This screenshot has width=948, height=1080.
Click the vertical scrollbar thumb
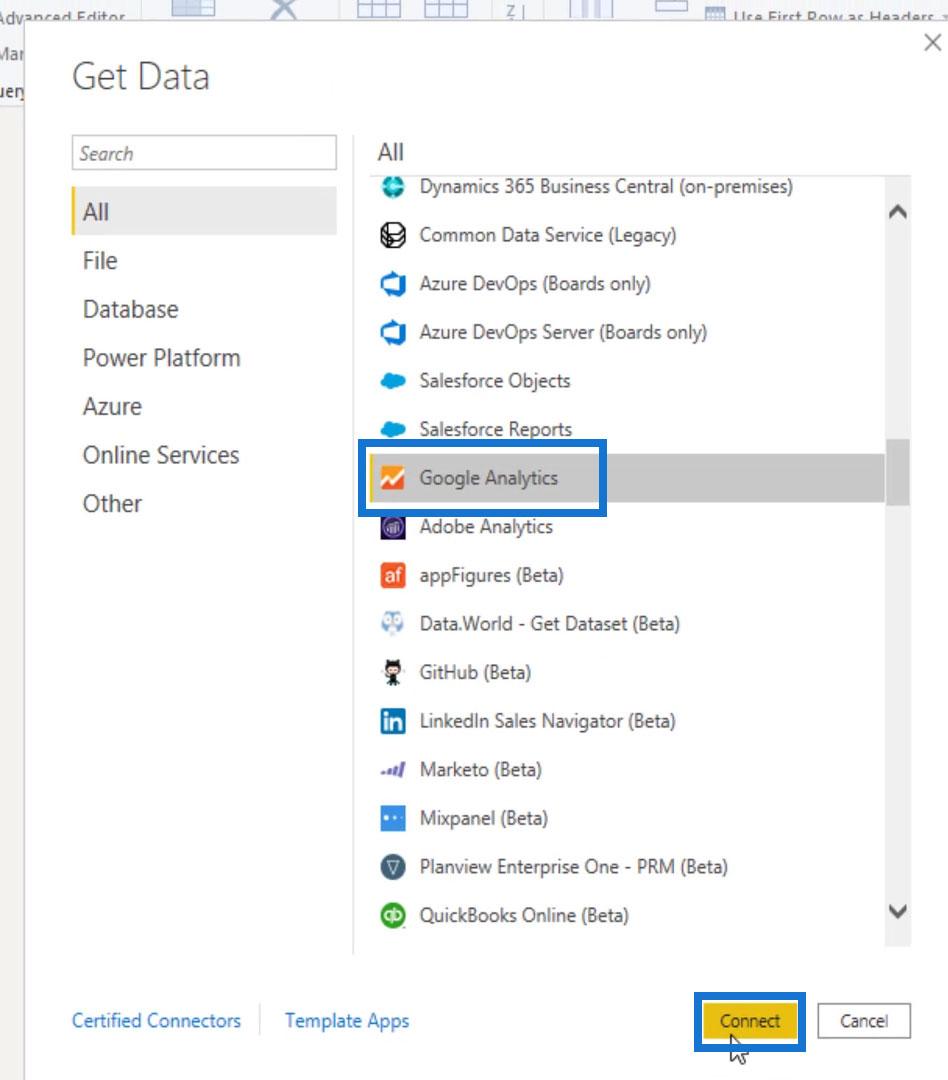[897, 472]
